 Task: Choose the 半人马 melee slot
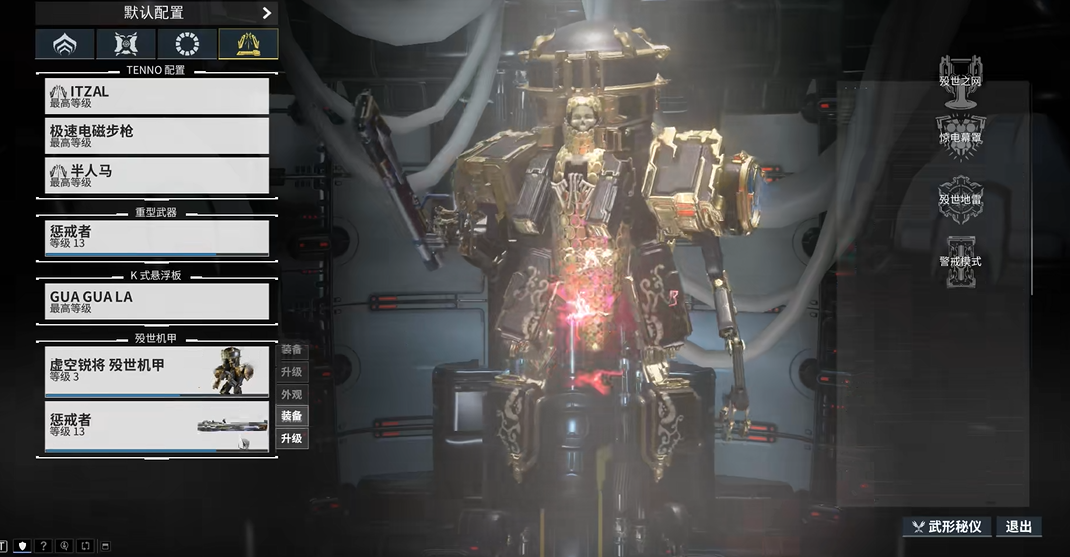coord(157,176)
